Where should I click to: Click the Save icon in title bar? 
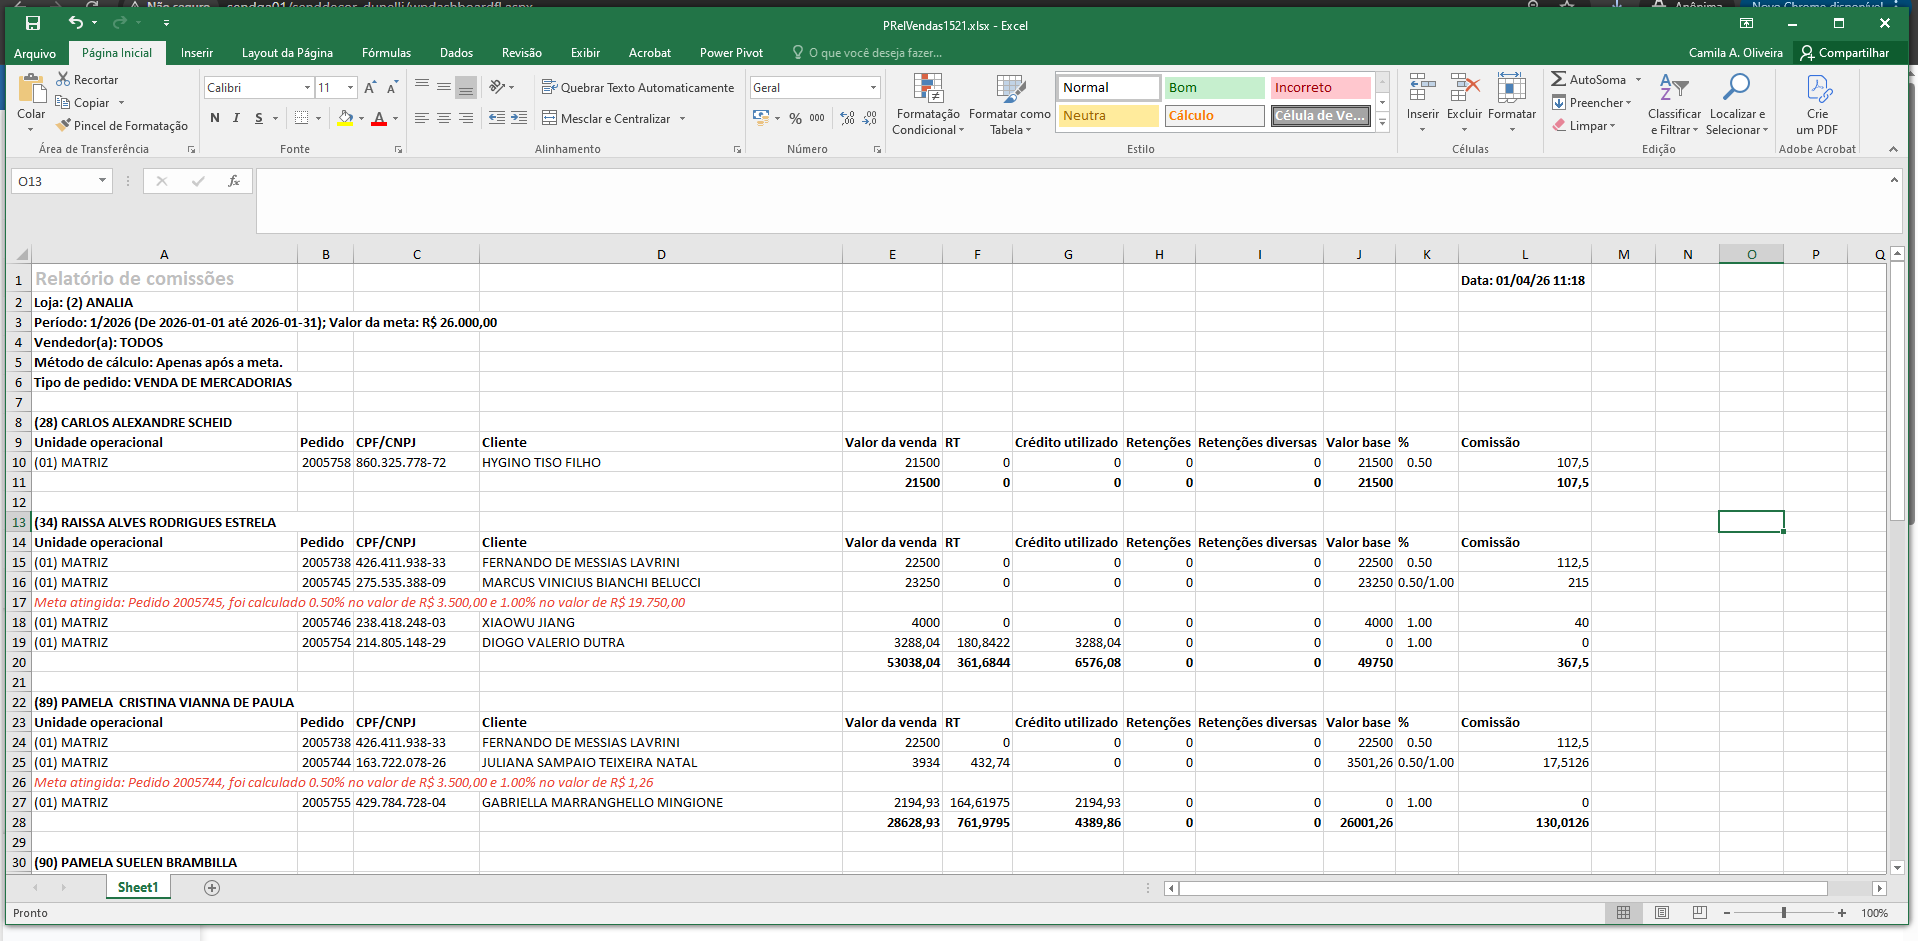(x=33, y=23)
